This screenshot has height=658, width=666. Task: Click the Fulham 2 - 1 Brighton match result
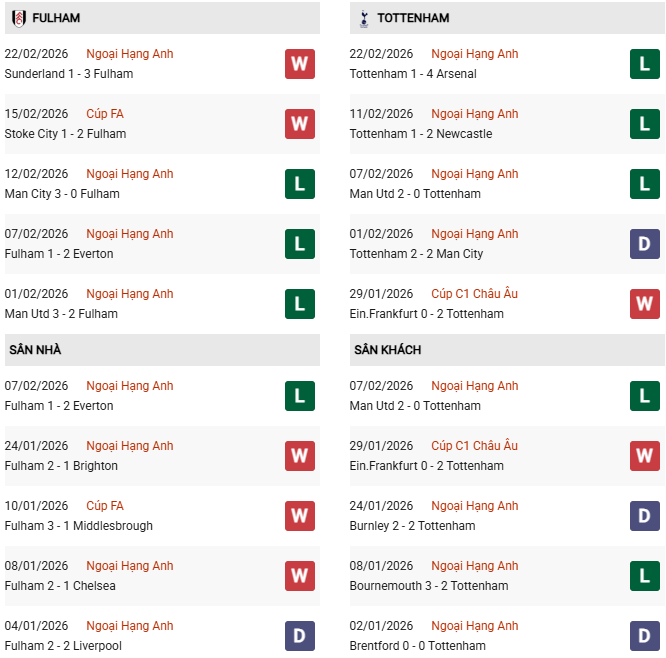point(61,466)
